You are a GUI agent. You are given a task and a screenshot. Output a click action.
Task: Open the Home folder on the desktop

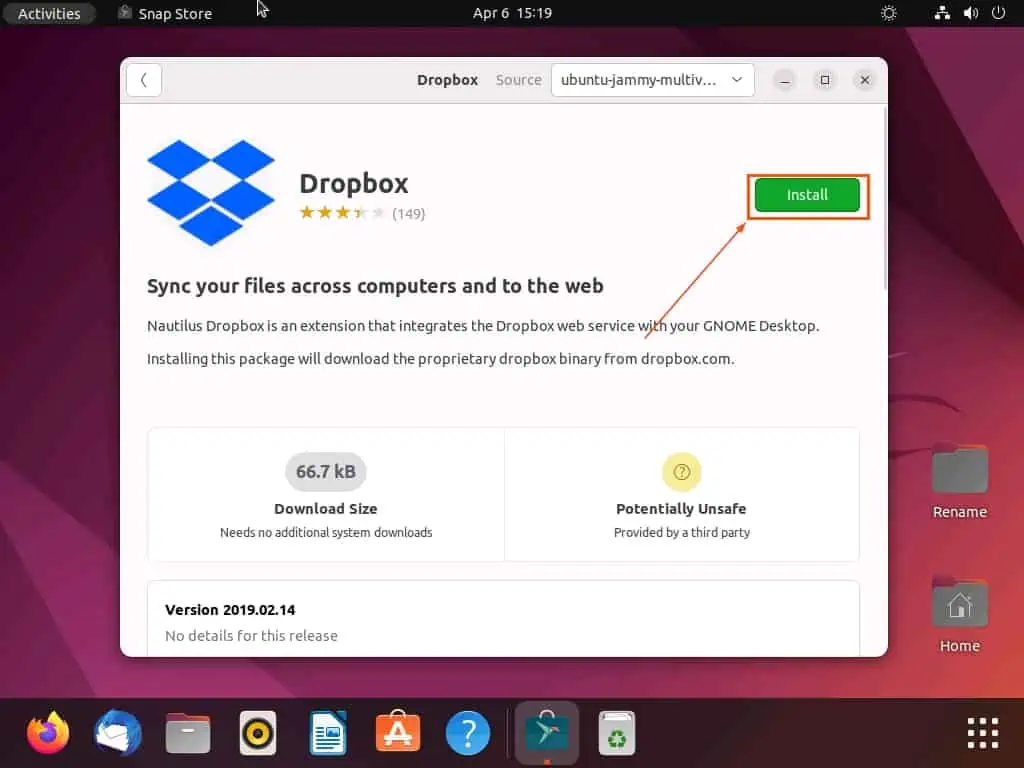[958, 605]
